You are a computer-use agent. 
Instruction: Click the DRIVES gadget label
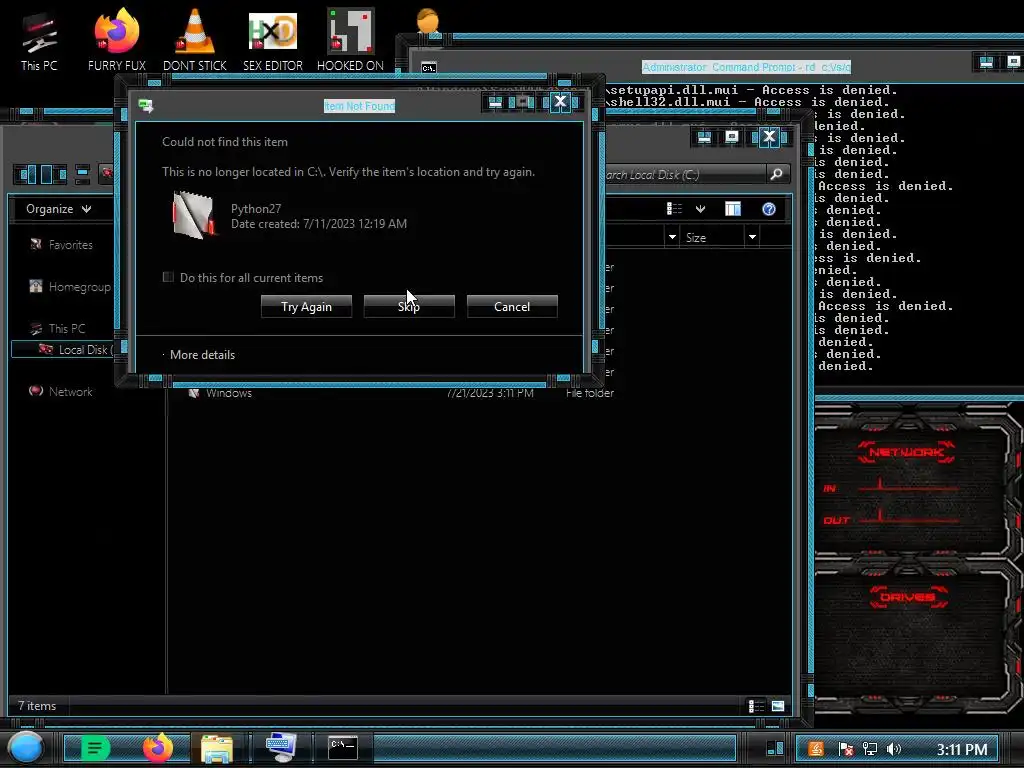[908, 597]
